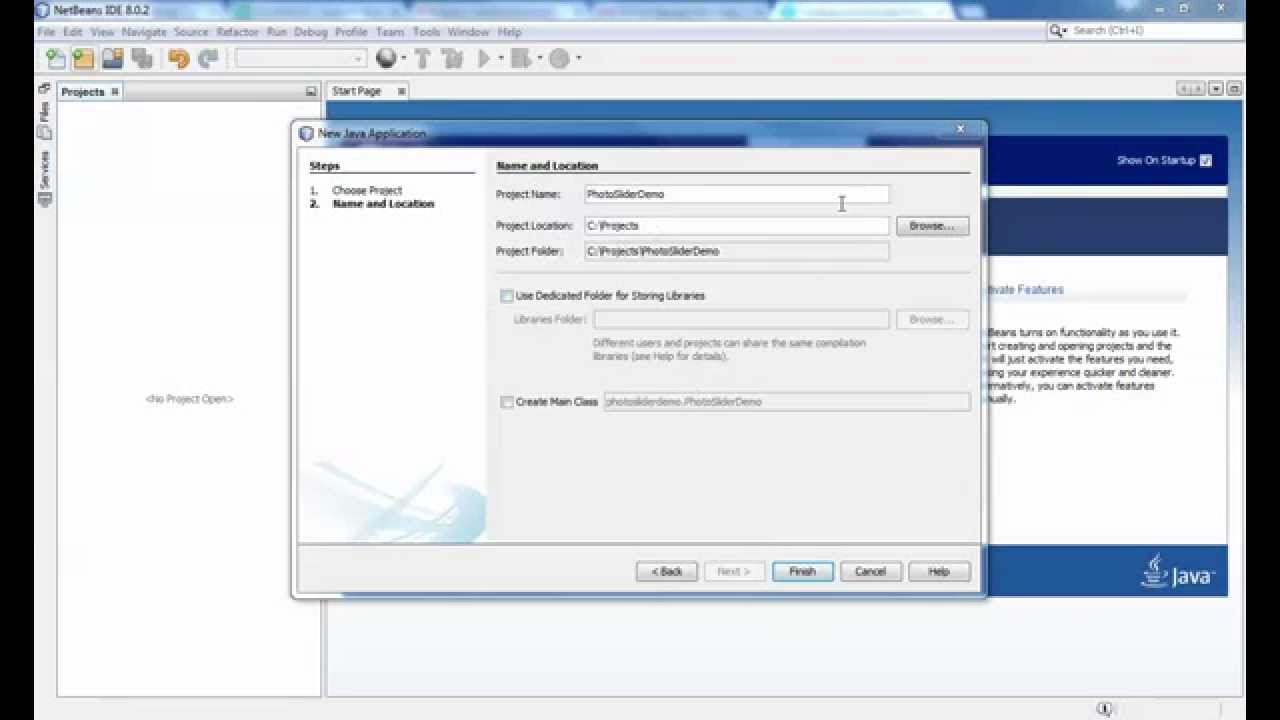
Task: Click the search magnifier icon
Action: tap(1057, 31)
